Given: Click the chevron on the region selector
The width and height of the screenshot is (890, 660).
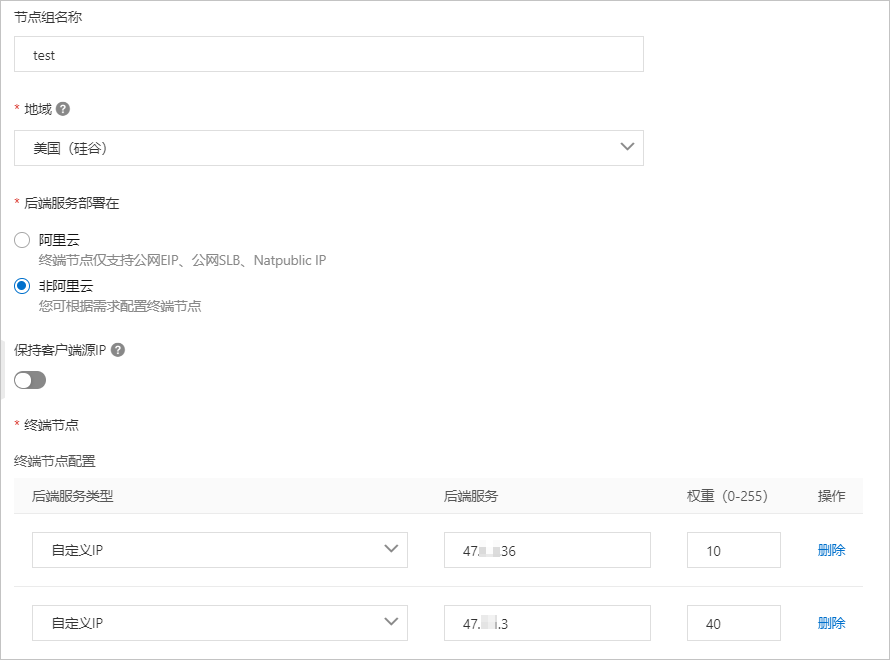Looking at the screenshot, I should tap(627, 147).
